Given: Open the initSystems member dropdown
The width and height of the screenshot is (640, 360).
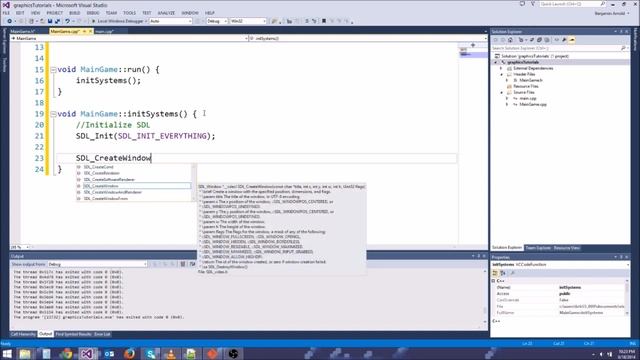Looking at the screenshot, I should click(x=368, y=38).
